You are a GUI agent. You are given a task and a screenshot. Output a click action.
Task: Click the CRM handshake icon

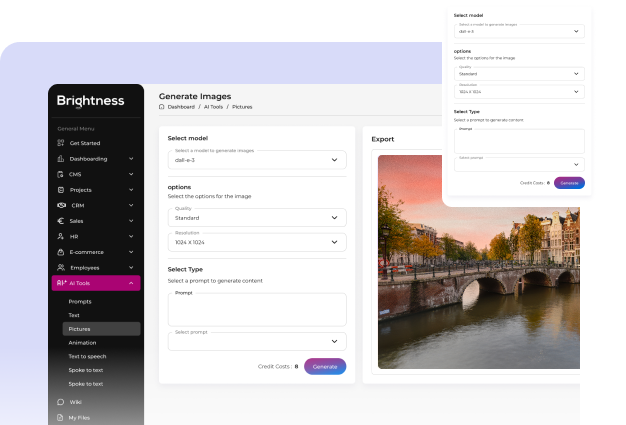(61, 205)
